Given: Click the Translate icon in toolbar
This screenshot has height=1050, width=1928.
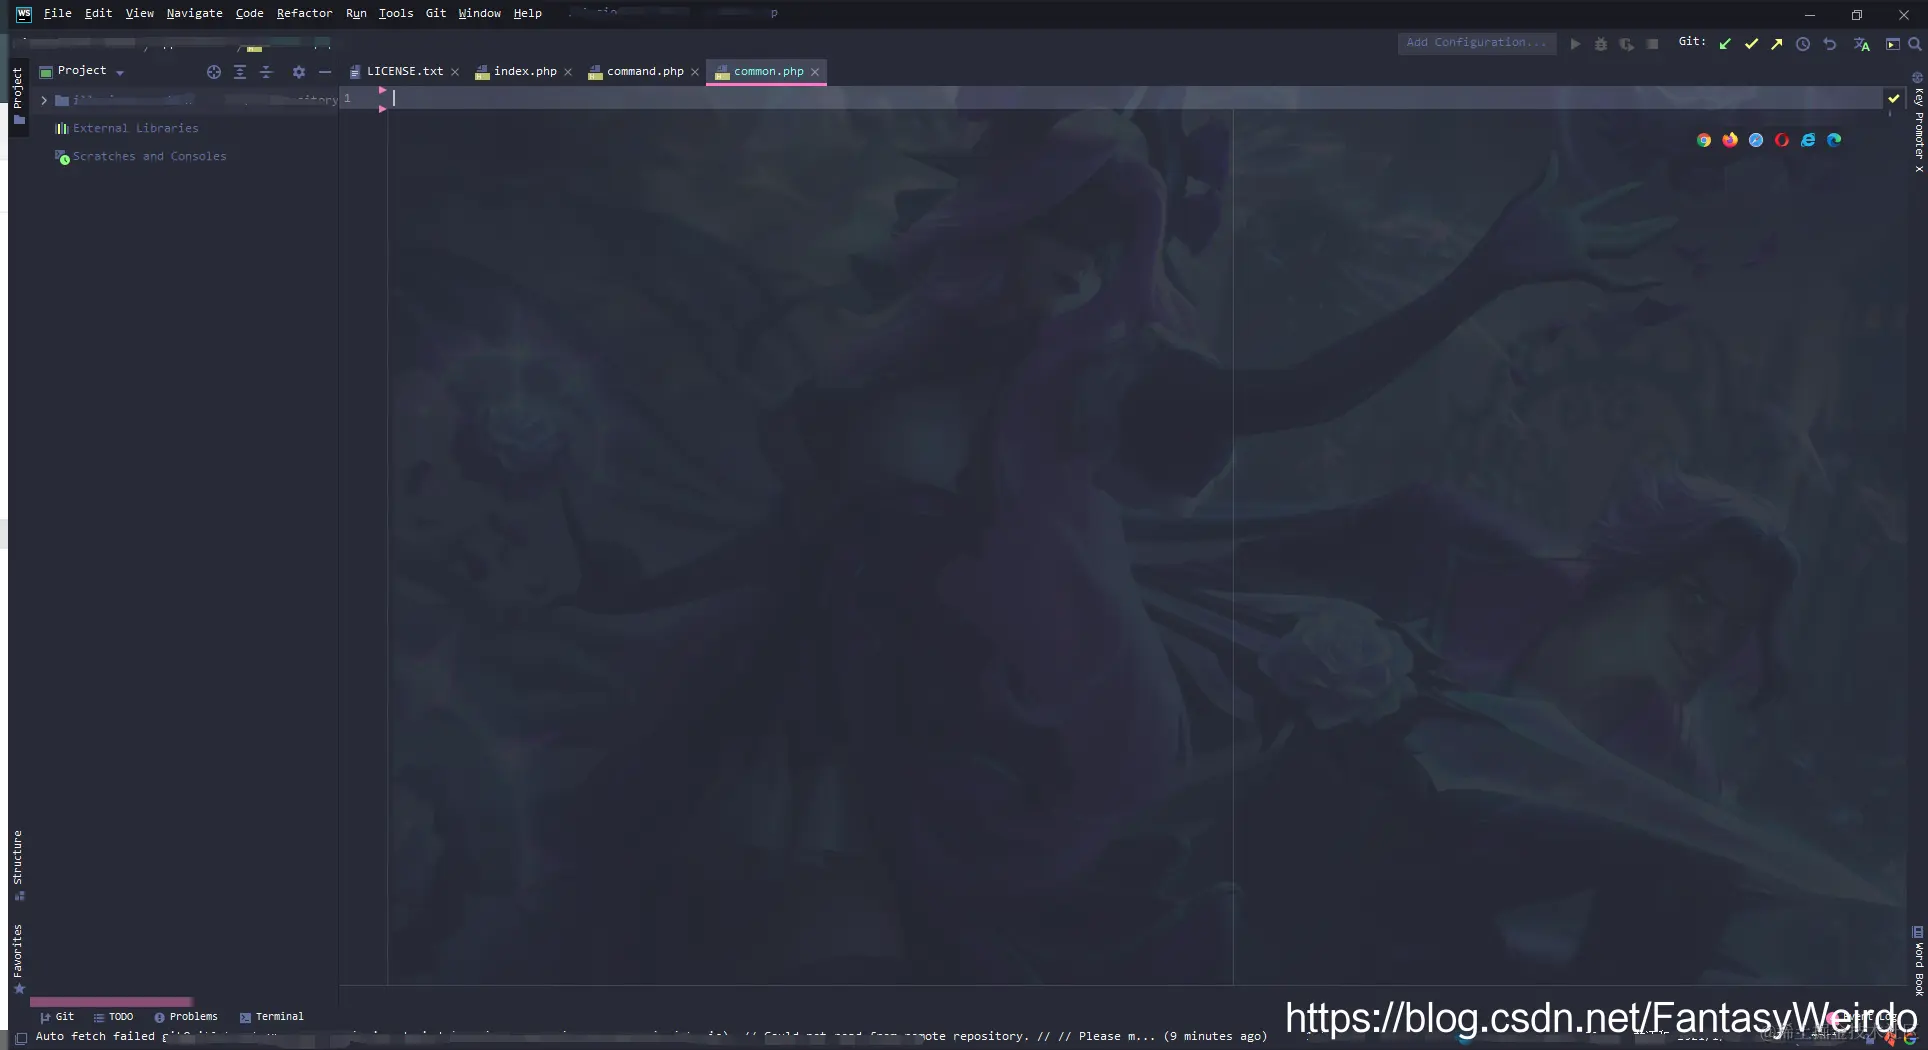Looking at the screenshot, I should point(1862,44).
